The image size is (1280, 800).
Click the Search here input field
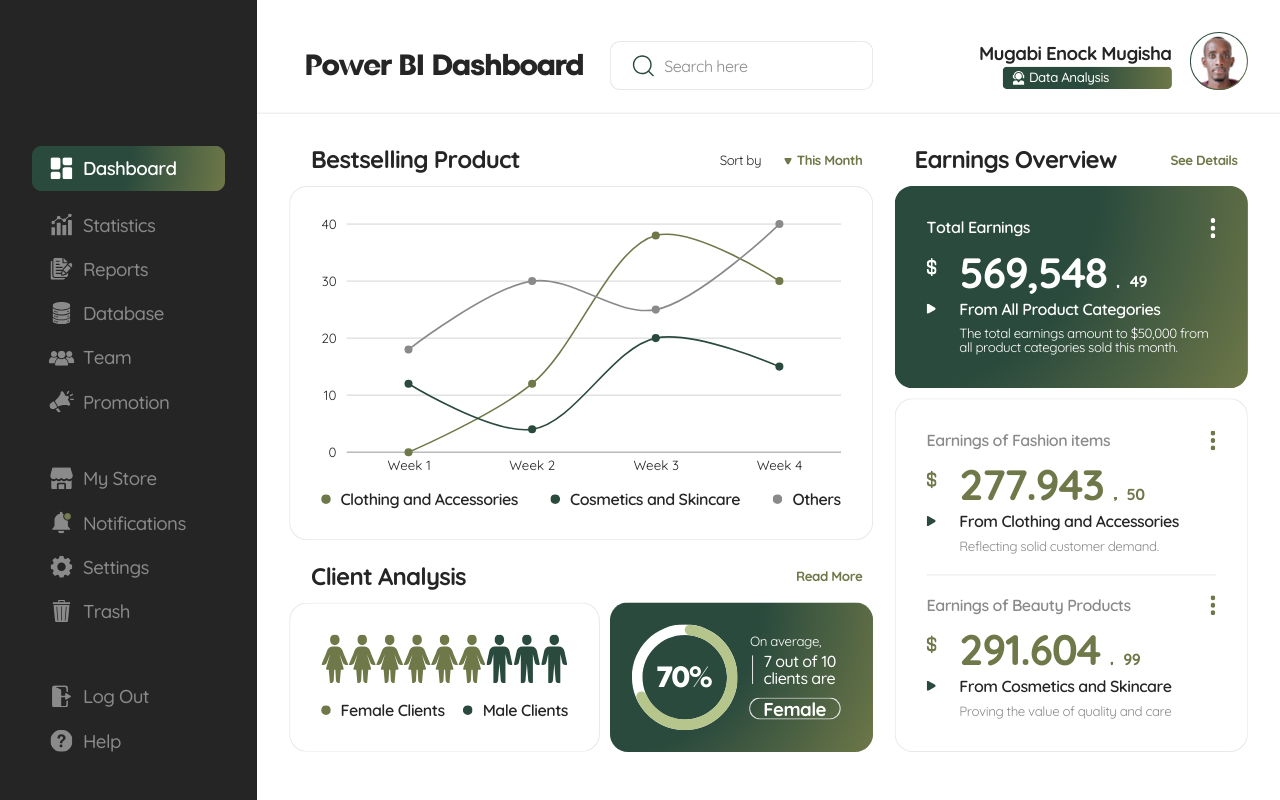click(x=741, y=66)
